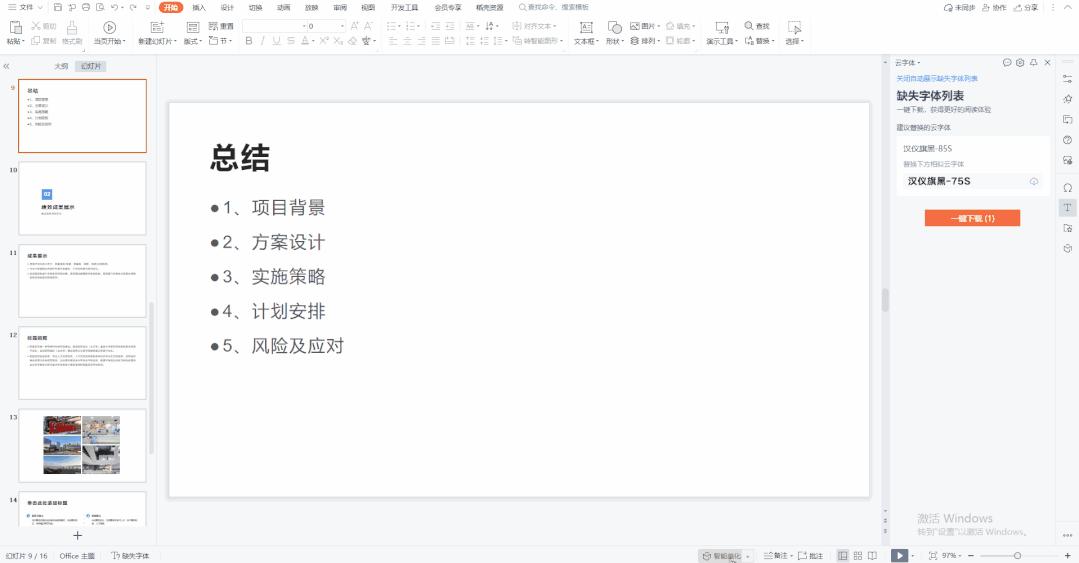Click the orange one-click download button
This screenshot has height=563, width=1079.
[972, 218]
